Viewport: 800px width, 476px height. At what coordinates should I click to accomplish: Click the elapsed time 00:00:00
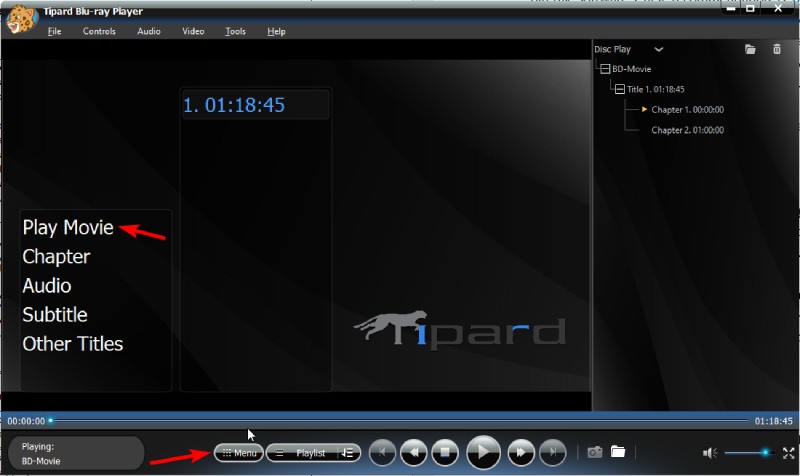[x=26, y=421]
